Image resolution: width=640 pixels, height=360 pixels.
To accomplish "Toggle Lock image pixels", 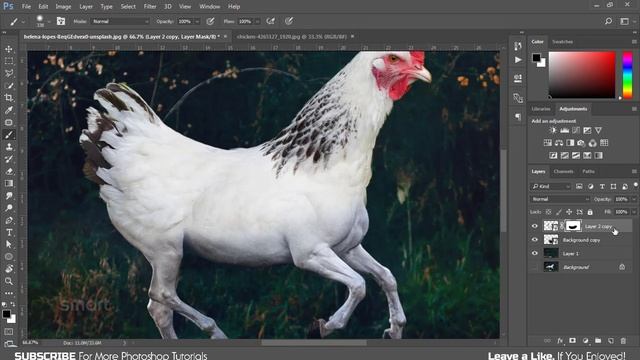I will tap(559, 212).
